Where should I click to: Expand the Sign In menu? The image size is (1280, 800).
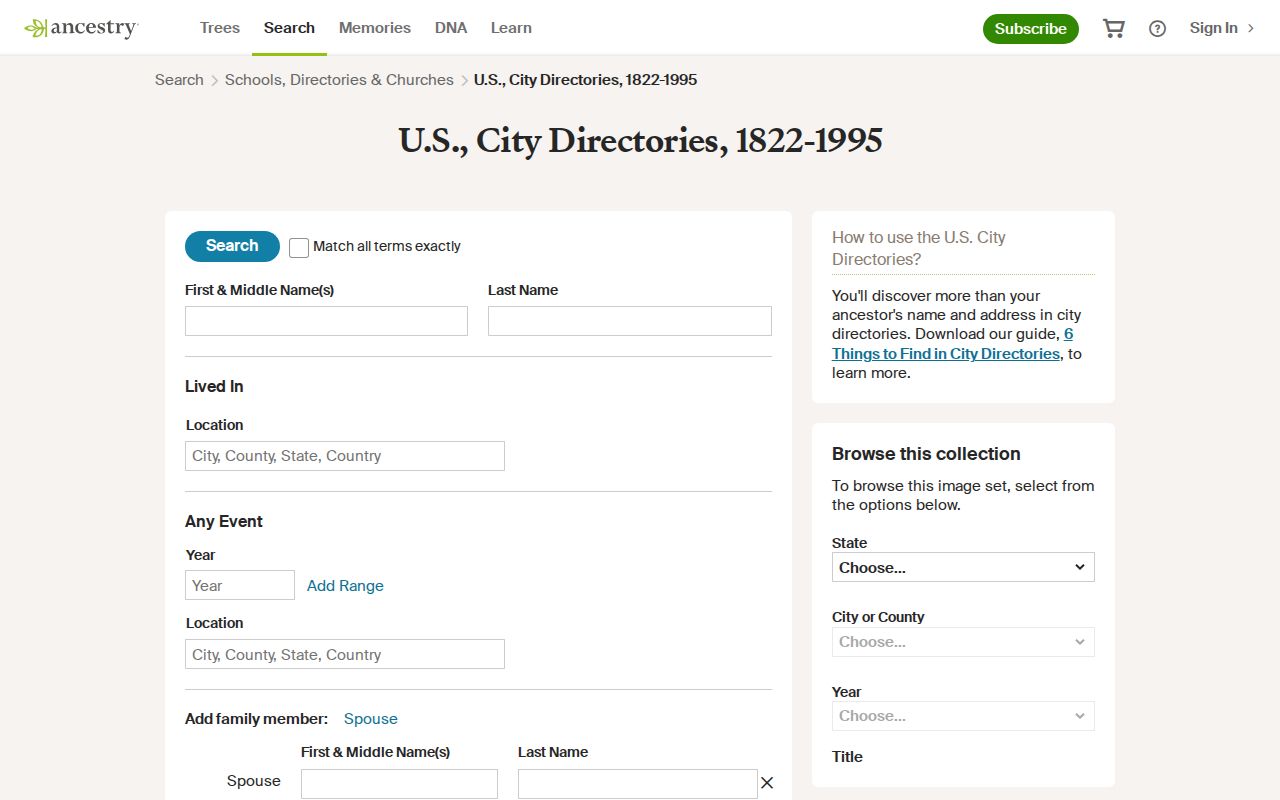(1222, 28)
